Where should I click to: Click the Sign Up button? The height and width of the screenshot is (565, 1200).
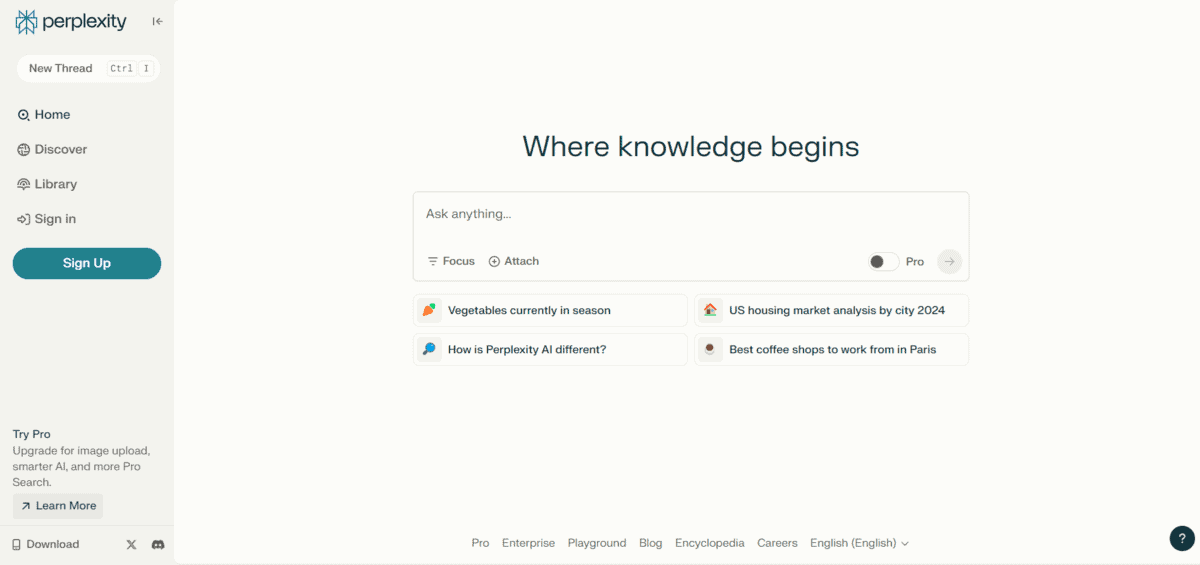click(87, 263)
